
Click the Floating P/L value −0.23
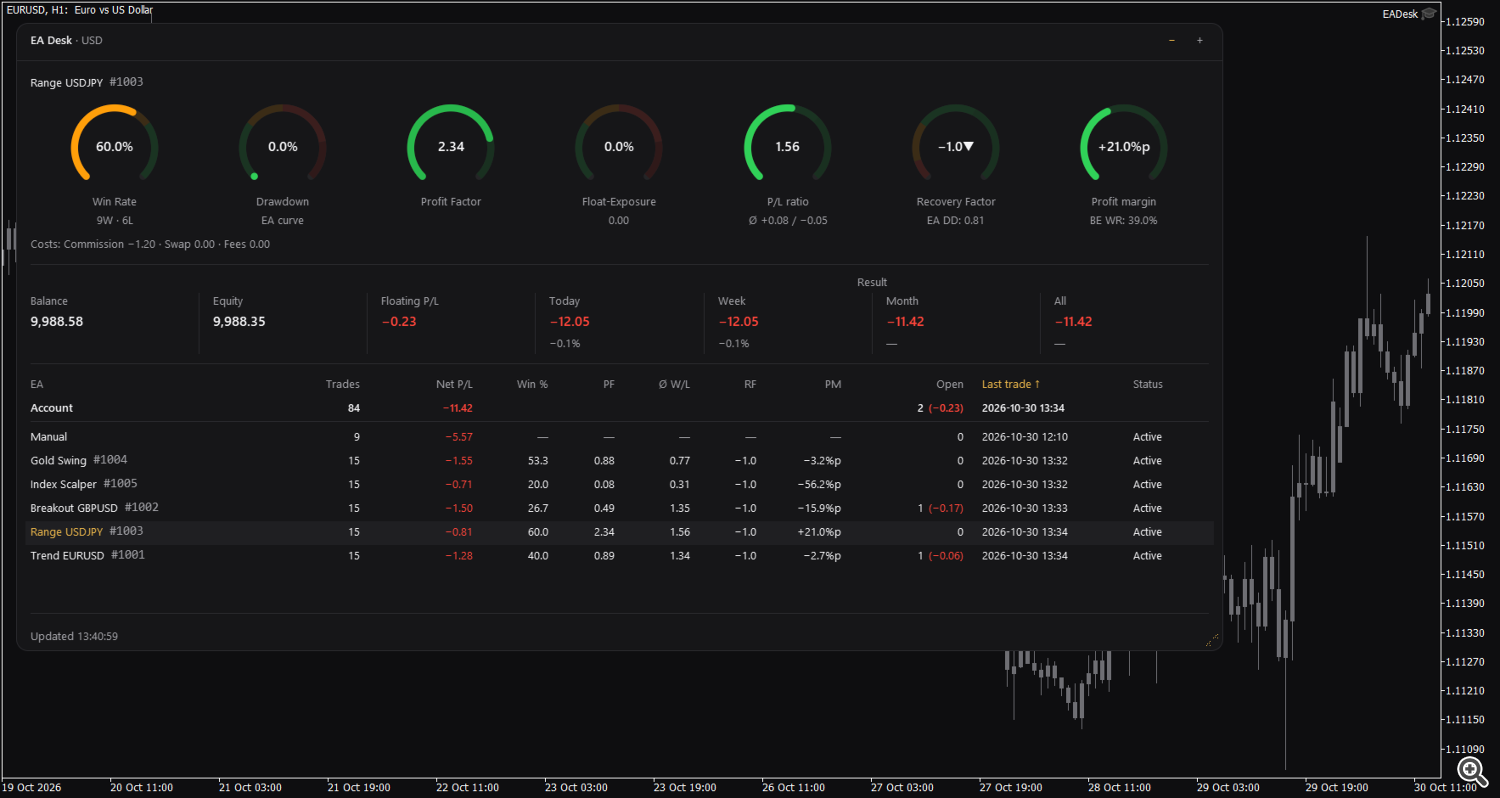point(399,322)
